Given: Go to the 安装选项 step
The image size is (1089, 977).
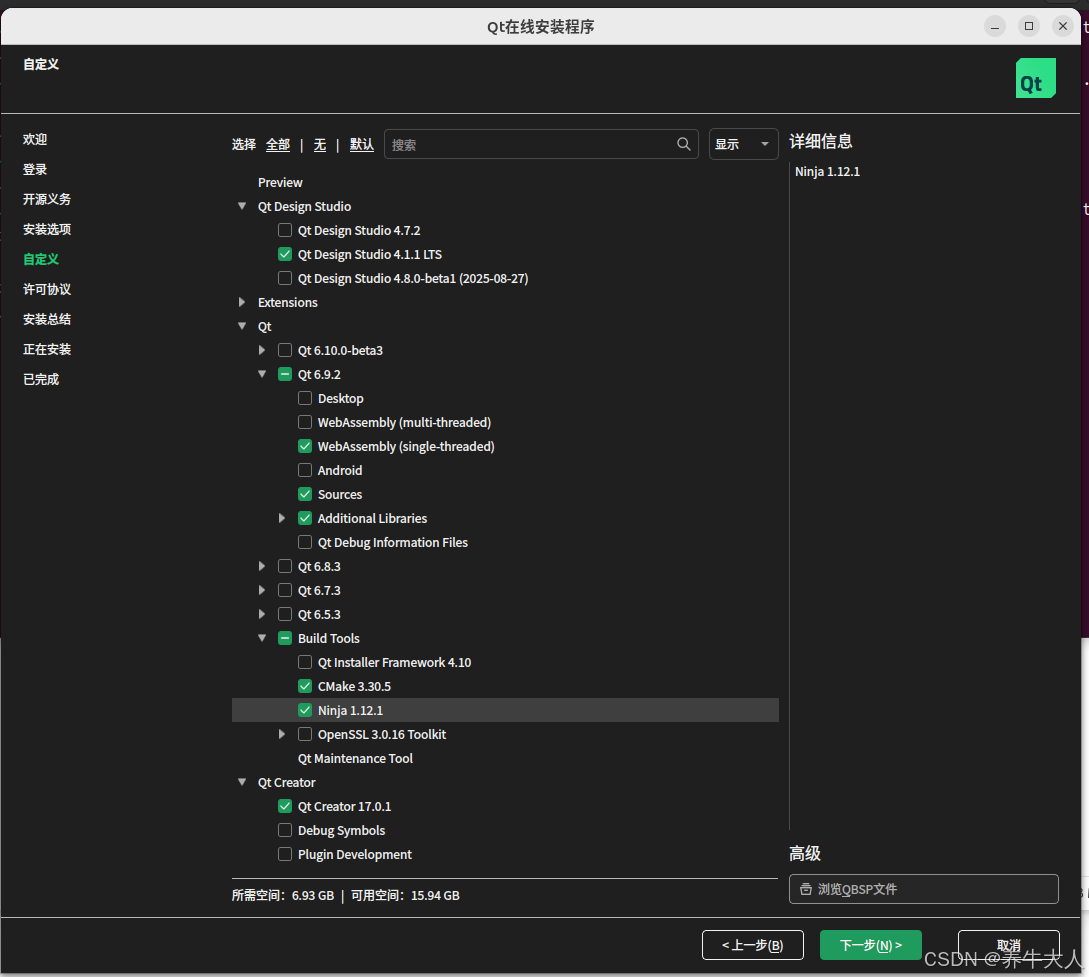Looking at the screenshot, I should click(47, 229).
